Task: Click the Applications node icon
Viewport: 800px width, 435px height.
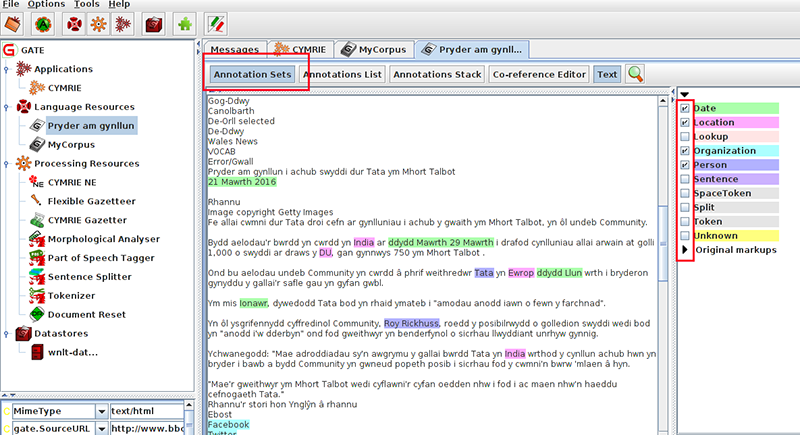Action: tap(23, 68)
